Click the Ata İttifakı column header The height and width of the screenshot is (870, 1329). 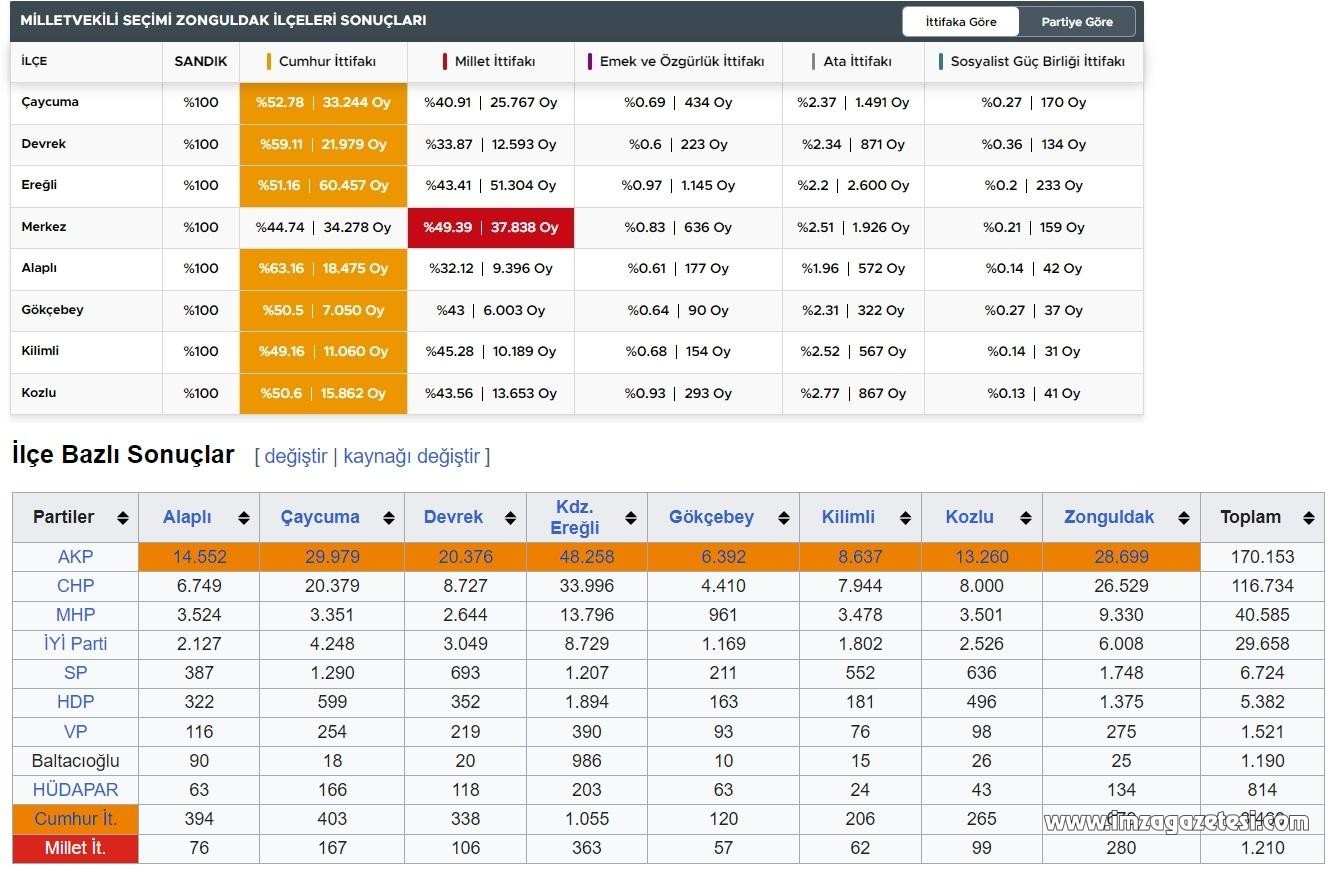853,61
